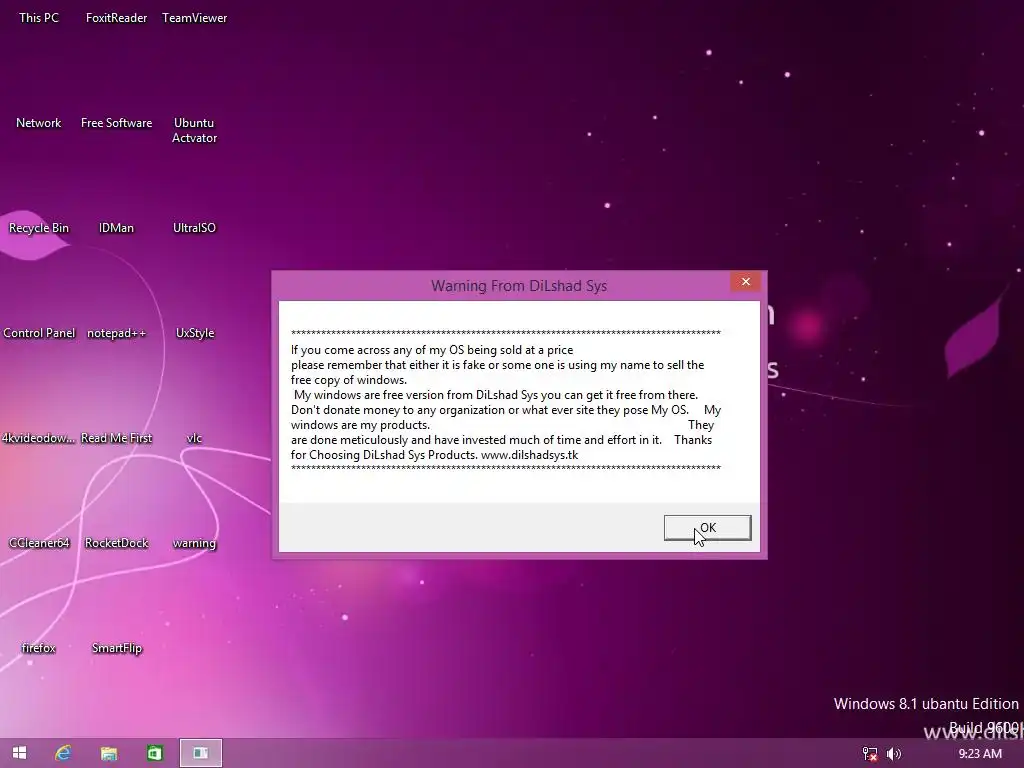Select RocketDock desktop shortcut
The height and width of the screenshot is (768, 1024).
pyautogui.click(x=116, y=543)
